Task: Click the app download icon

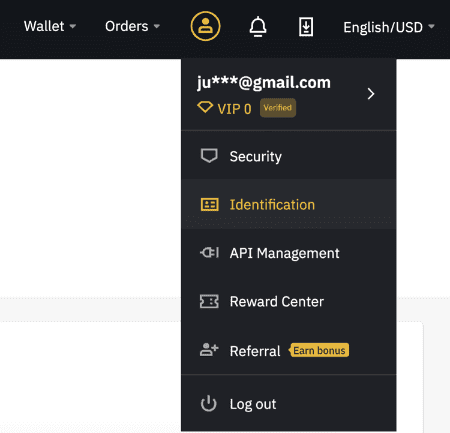Action: point(306,27)
